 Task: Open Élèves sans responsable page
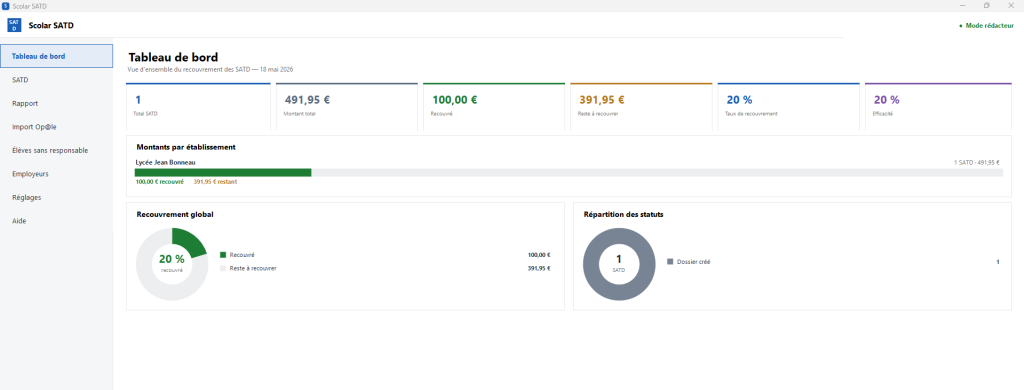click(57, 150)
